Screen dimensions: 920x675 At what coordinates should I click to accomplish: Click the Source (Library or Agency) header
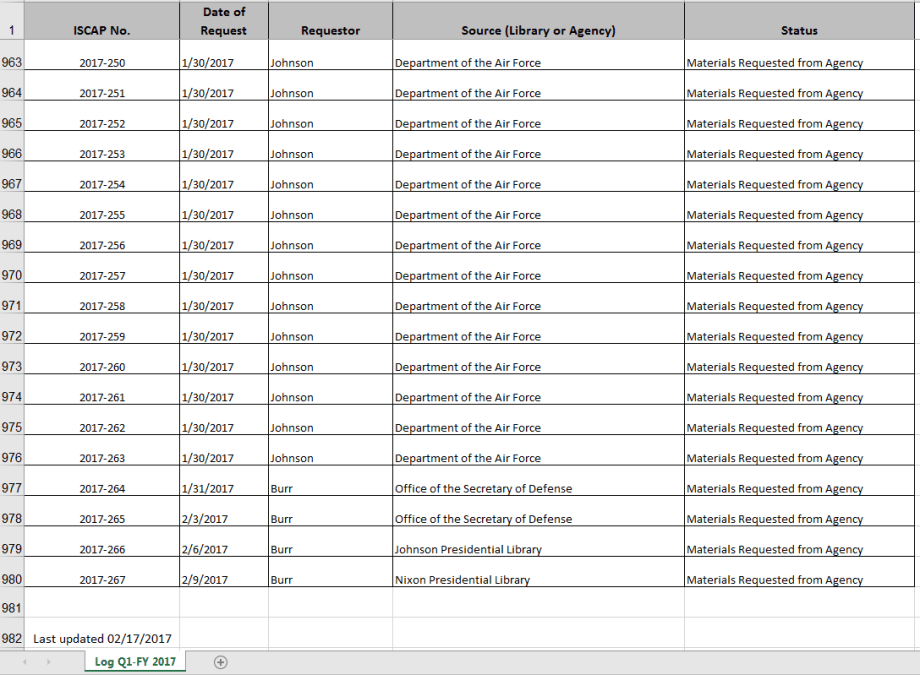coord(538,30)
